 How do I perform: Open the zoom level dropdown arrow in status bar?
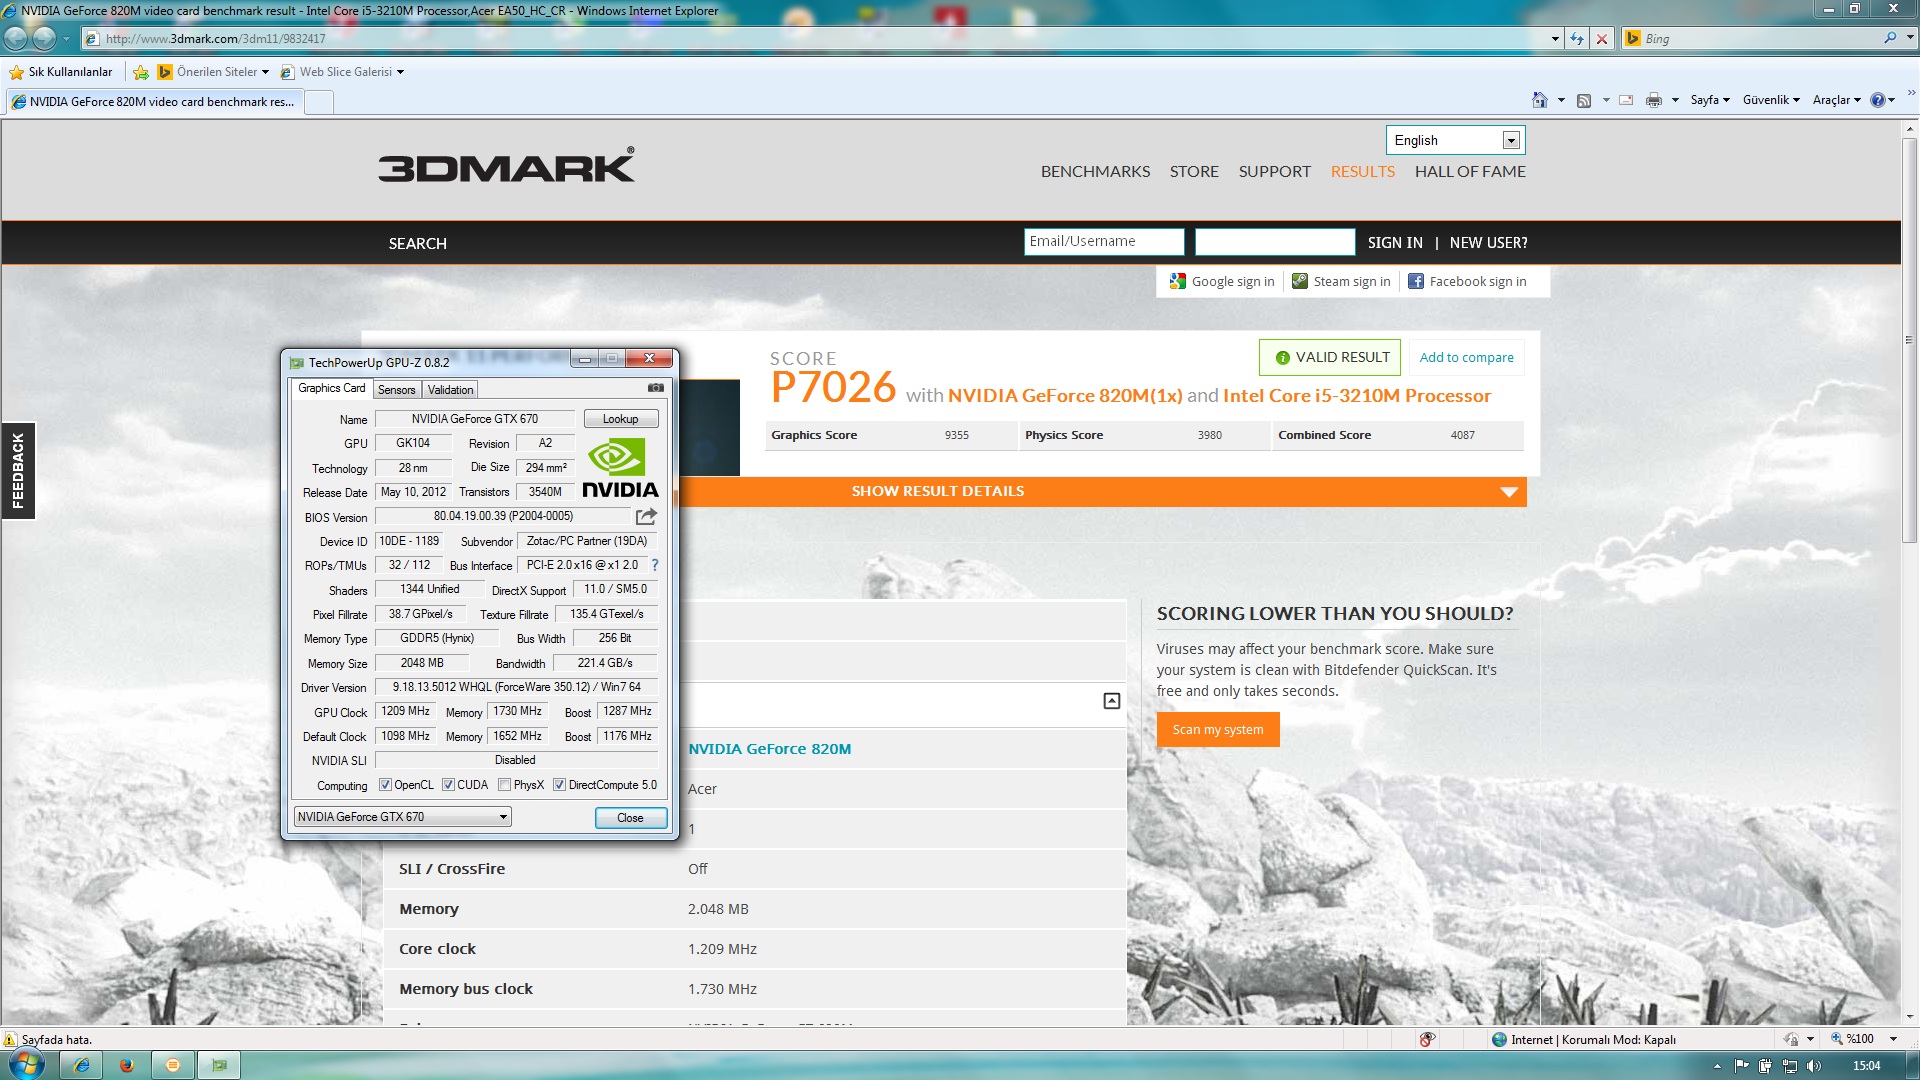[1892, 1039]
